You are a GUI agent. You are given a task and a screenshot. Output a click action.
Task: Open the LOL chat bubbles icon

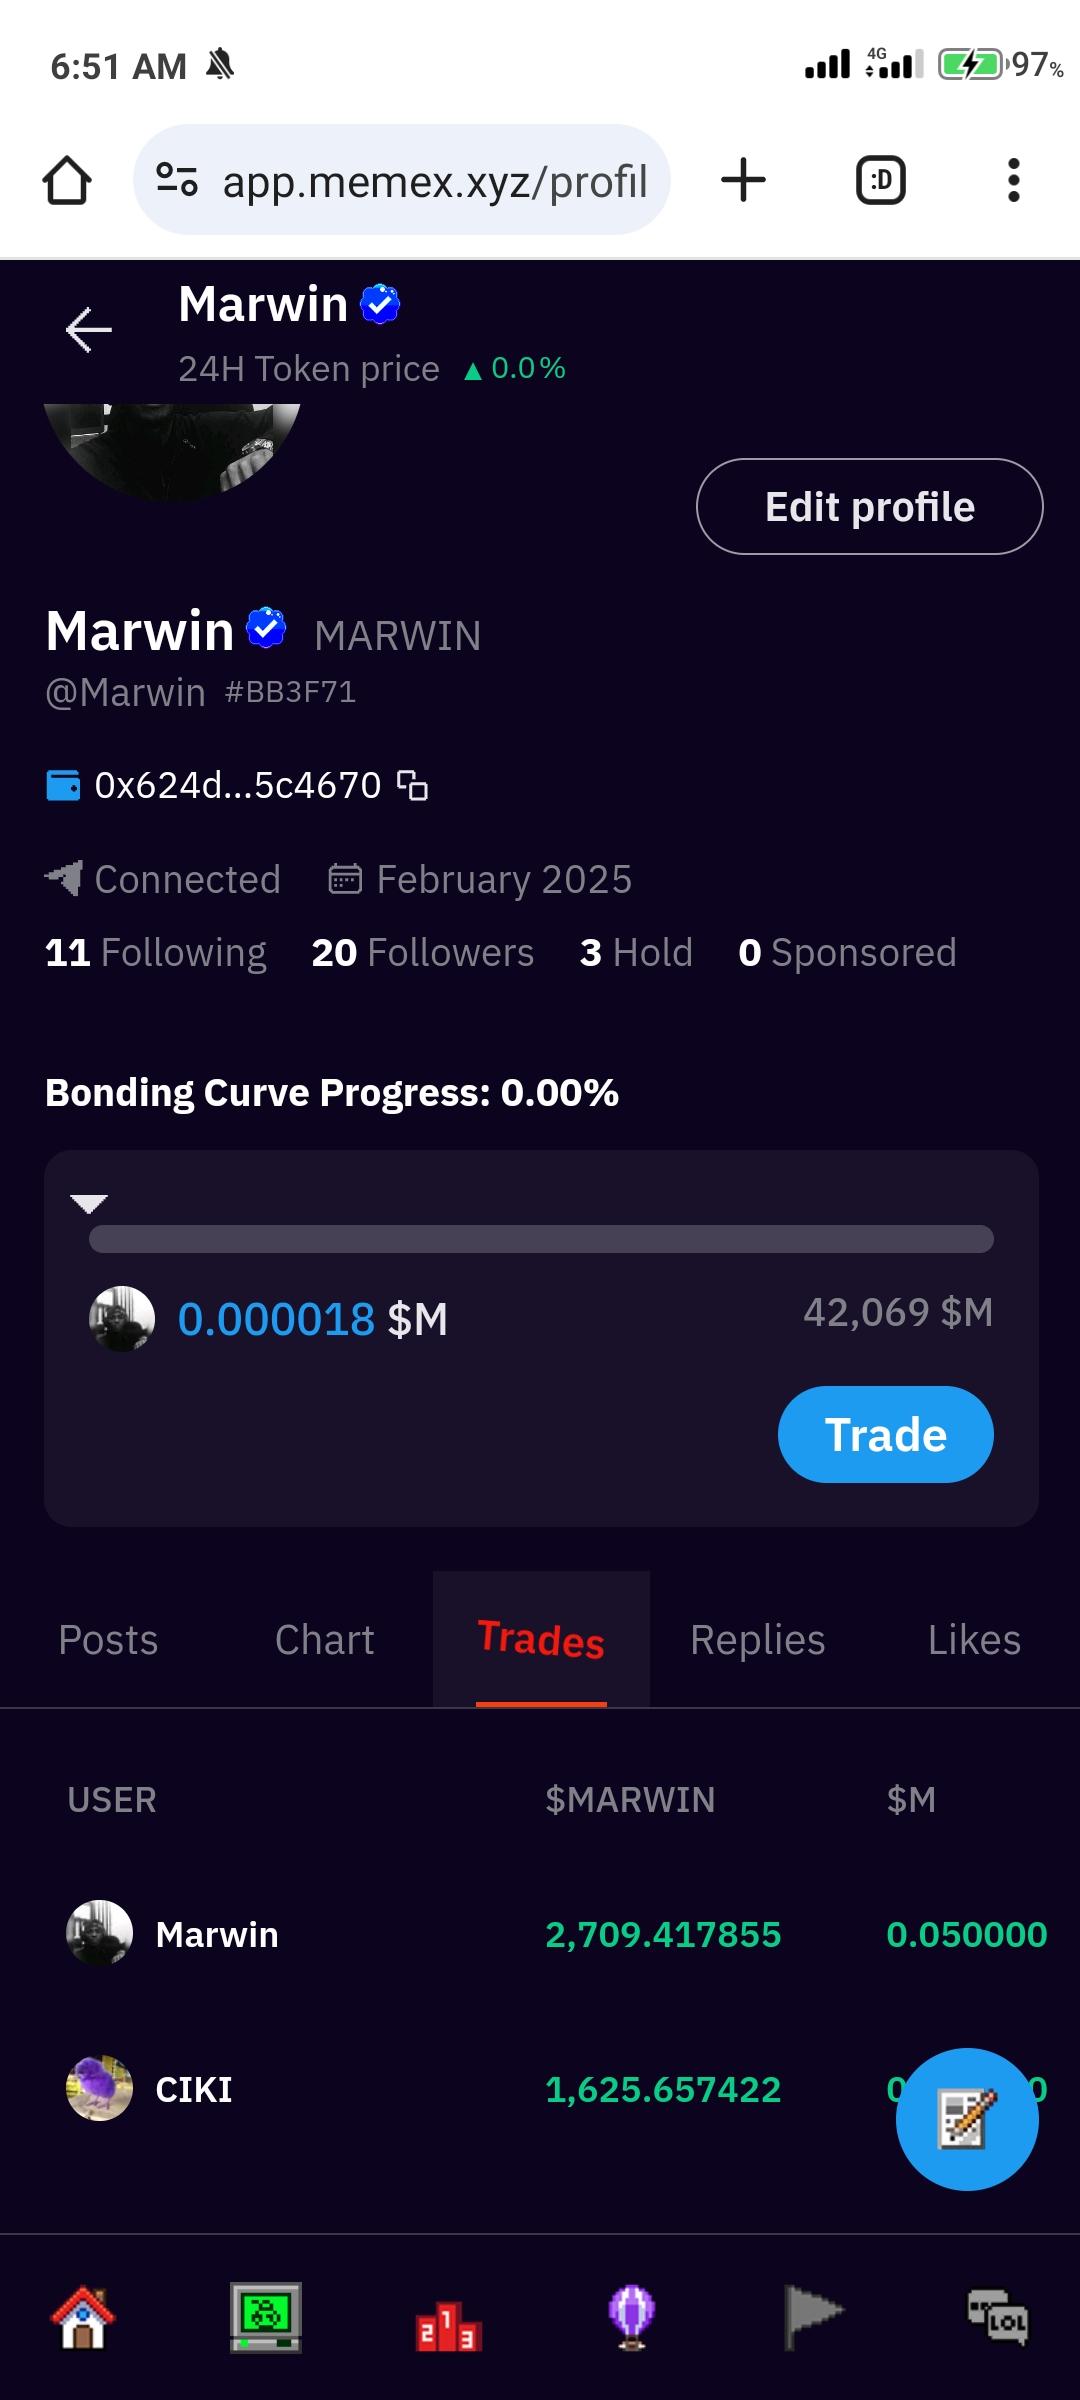click(x=997, y=2317)
